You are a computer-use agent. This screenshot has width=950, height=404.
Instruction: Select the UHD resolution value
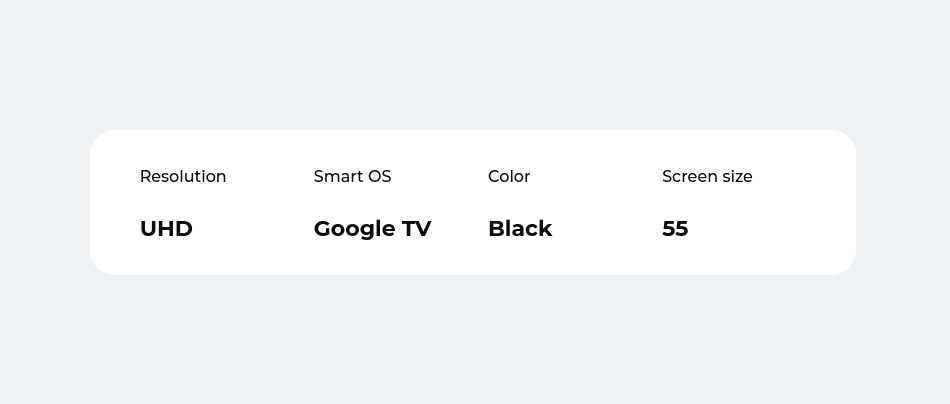click(166, 229)
